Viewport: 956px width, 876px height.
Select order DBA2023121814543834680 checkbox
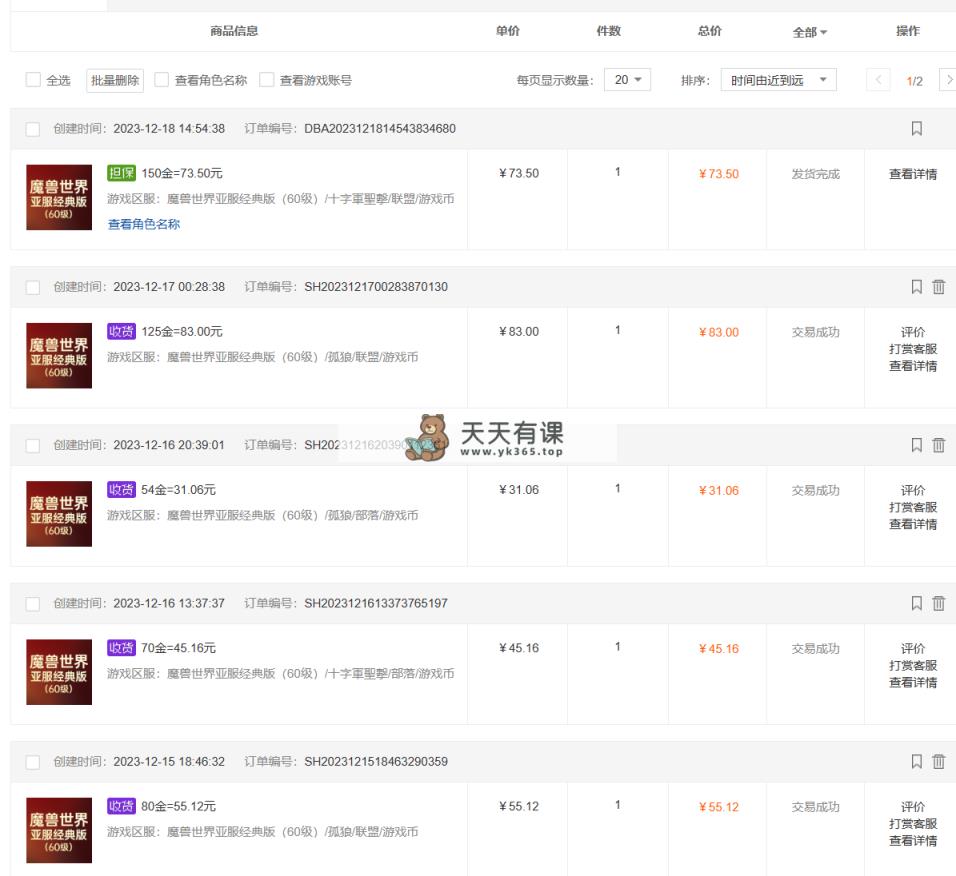click(33, 129)
